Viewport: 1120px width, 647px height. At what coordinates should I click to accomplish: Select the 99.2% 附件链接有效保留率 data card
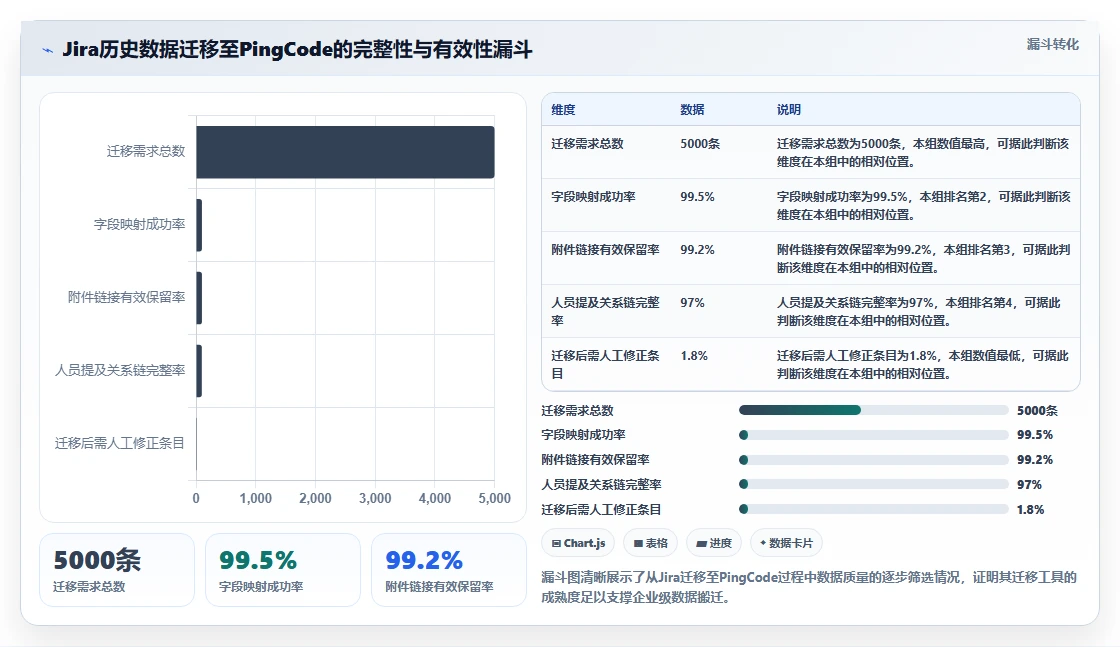pos(449,570)
